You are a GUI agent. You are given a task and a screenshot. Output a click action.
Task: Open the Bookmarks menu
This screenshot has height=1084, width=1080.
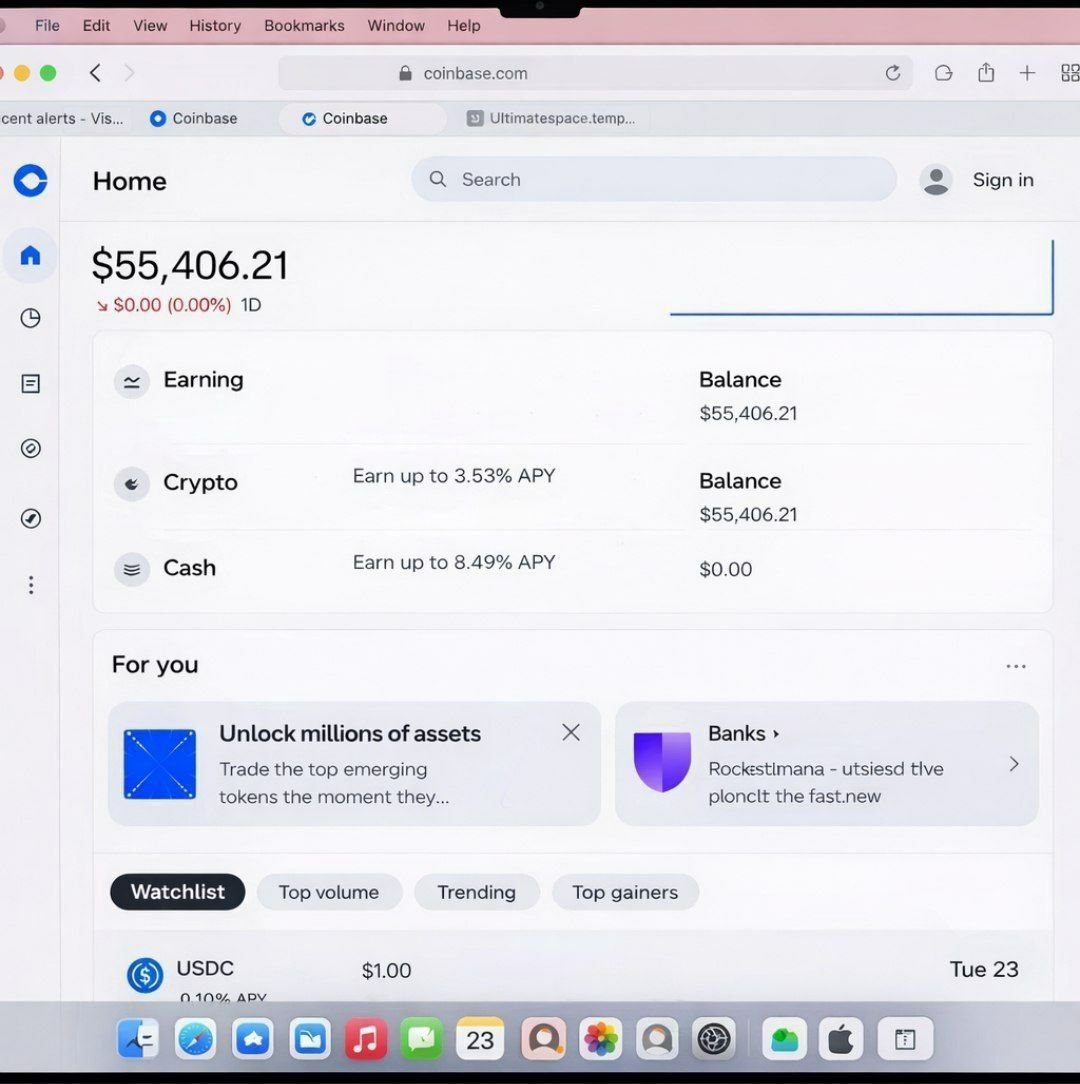(x=304, y=26)
